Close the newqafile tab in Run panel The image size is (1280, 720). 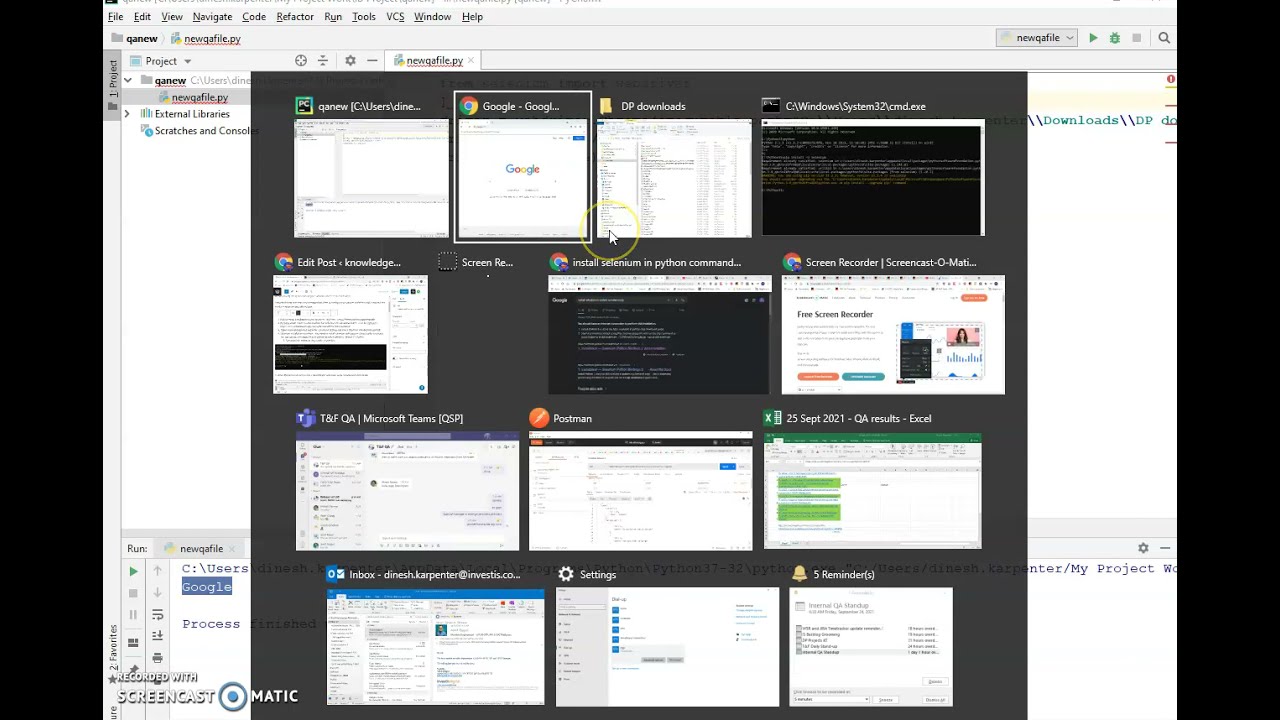pyautogui.click(x=232, y=549)
